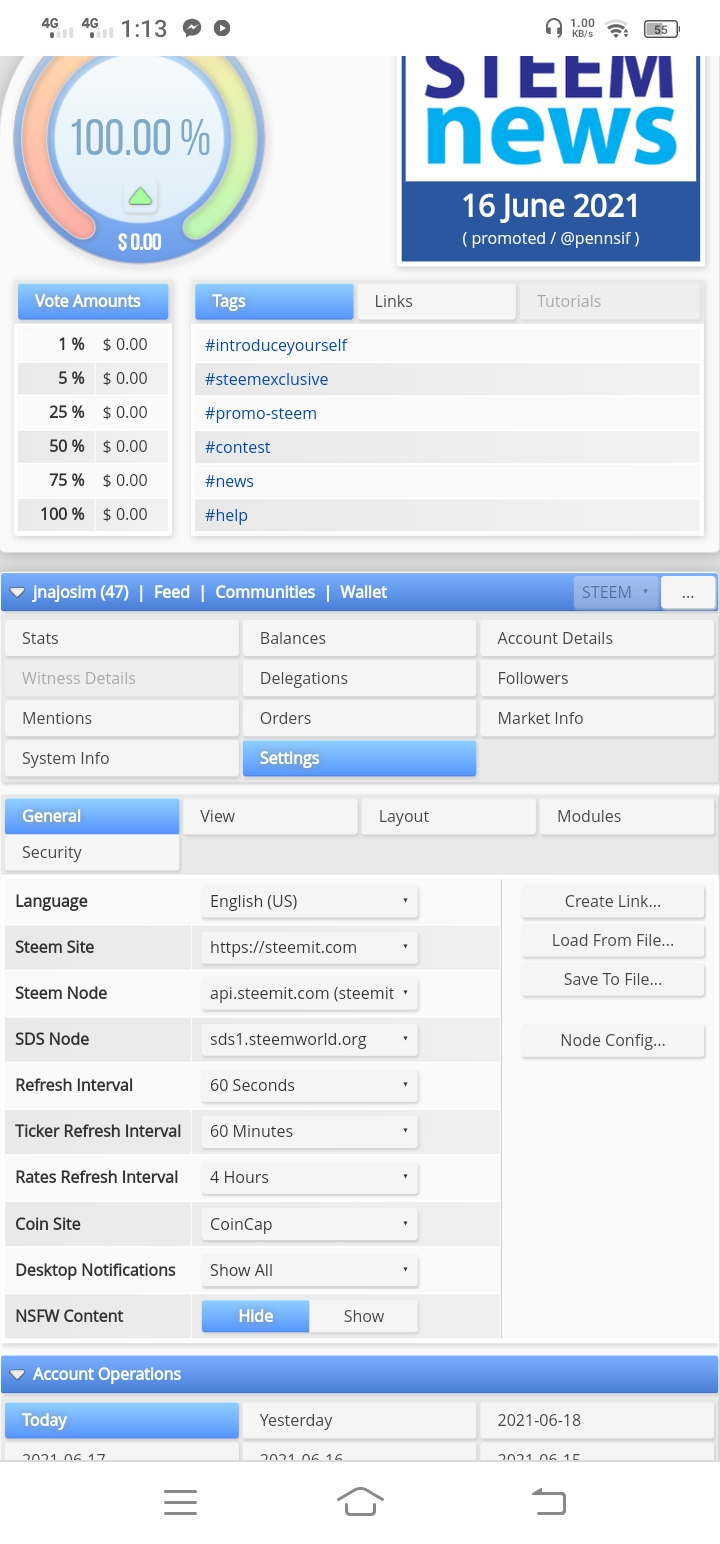Image resolution: width=720 pixels, height=1544 pixels.
Task: Open the #help tag link
Action: [226, 515]
